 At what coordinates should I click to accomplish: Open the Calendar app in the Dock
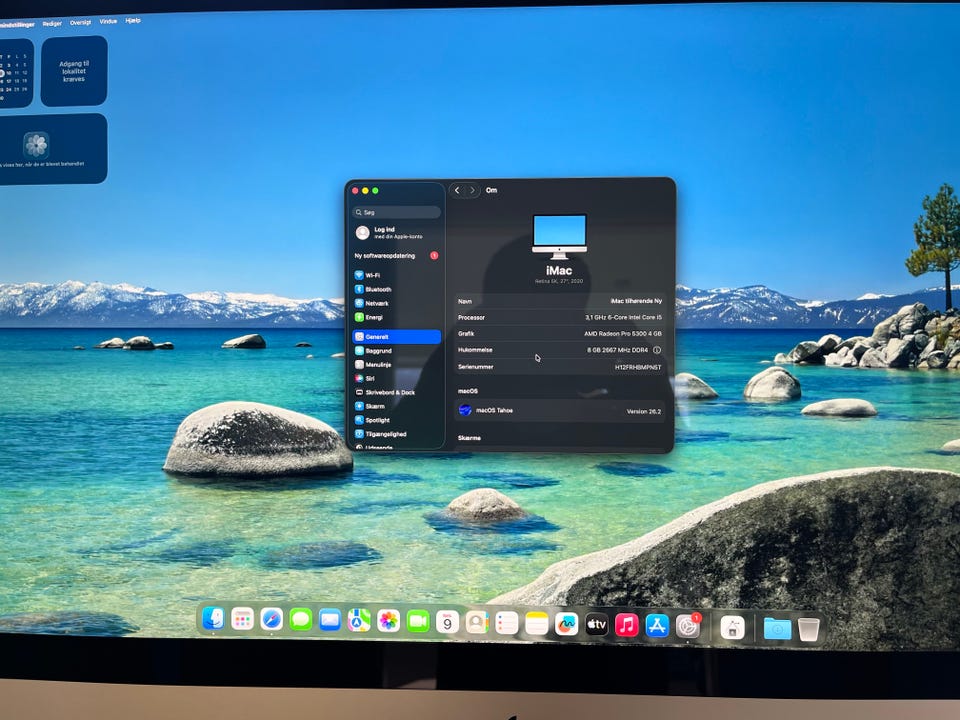(x=448, y=623)
